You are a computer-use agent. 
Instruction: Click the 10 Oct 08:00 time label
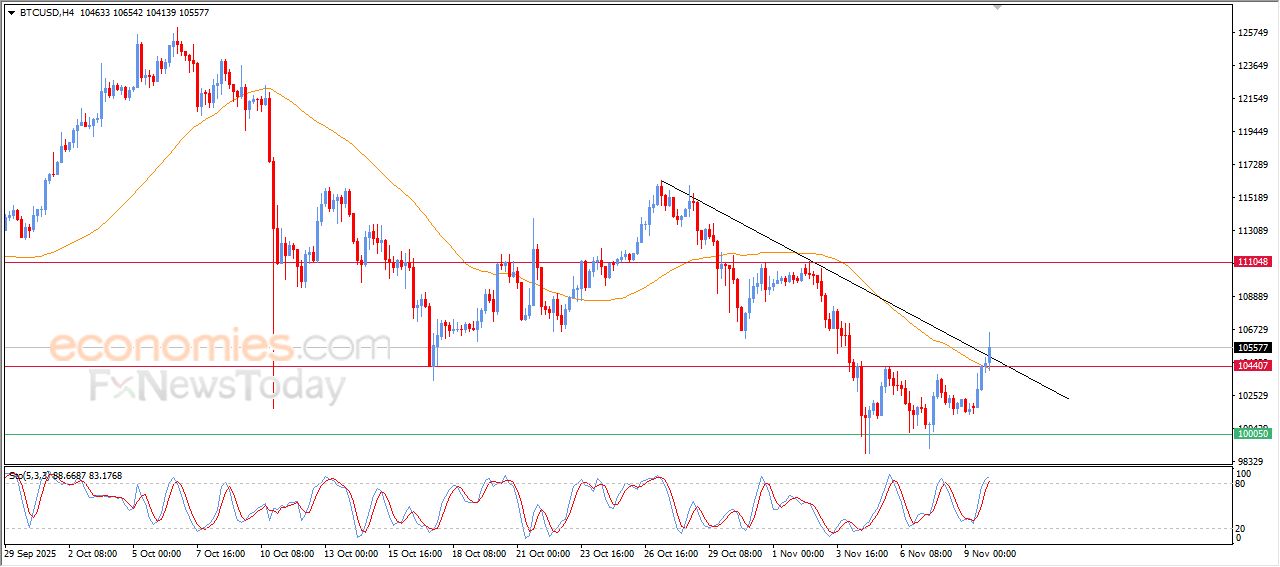click(288, 553)
